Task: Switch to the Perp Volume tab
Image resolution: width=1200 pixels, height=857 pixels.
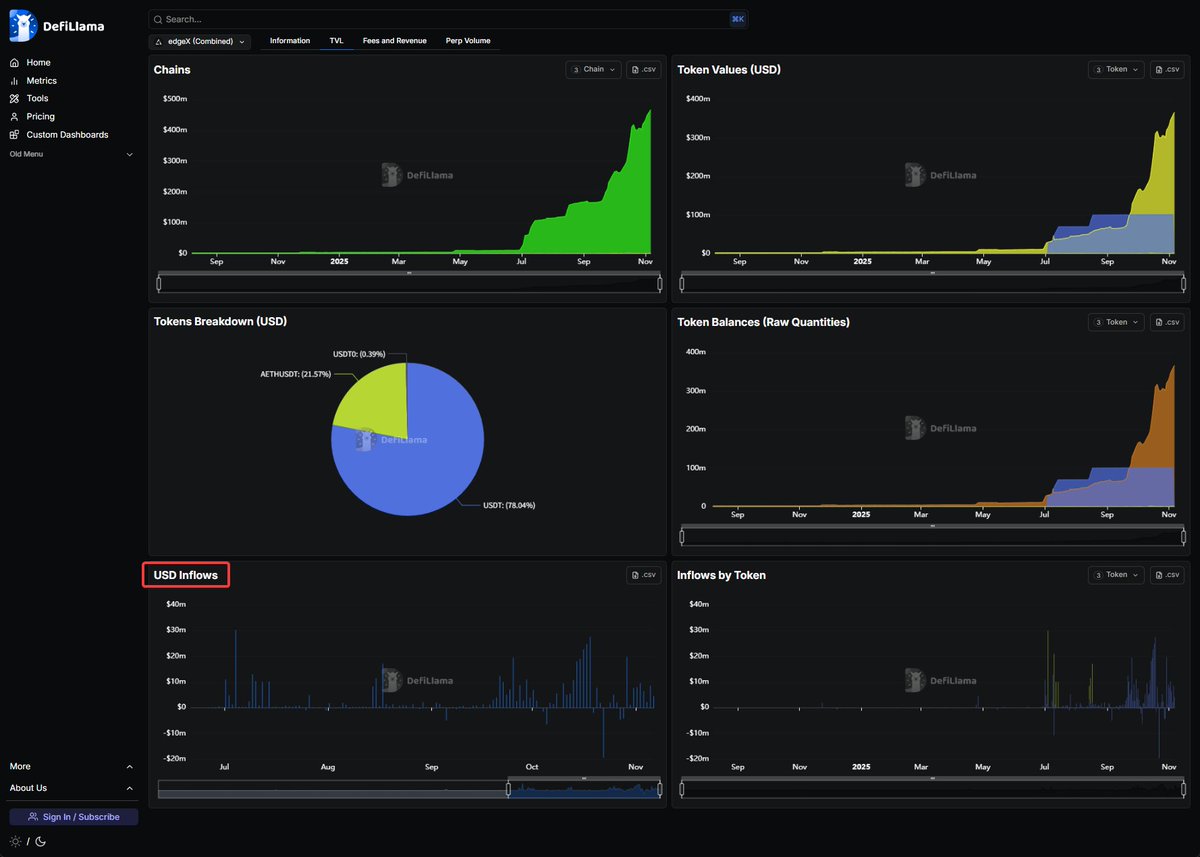Action: coord(468,41)
